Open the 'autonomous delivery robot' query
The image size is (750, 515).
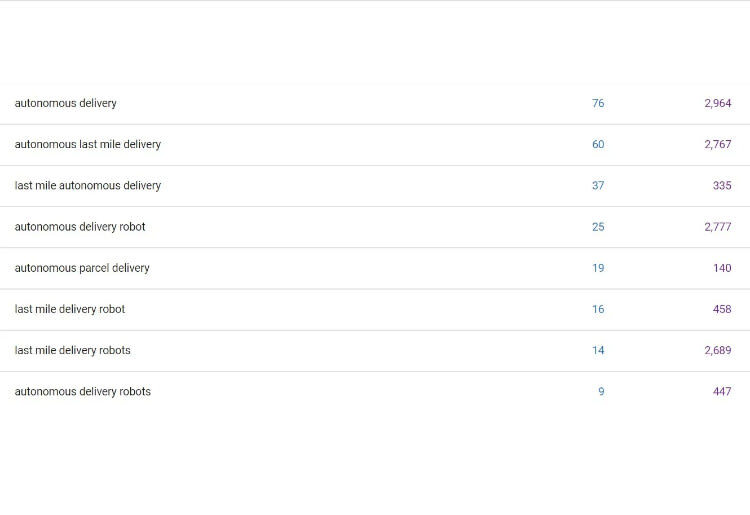80,227
